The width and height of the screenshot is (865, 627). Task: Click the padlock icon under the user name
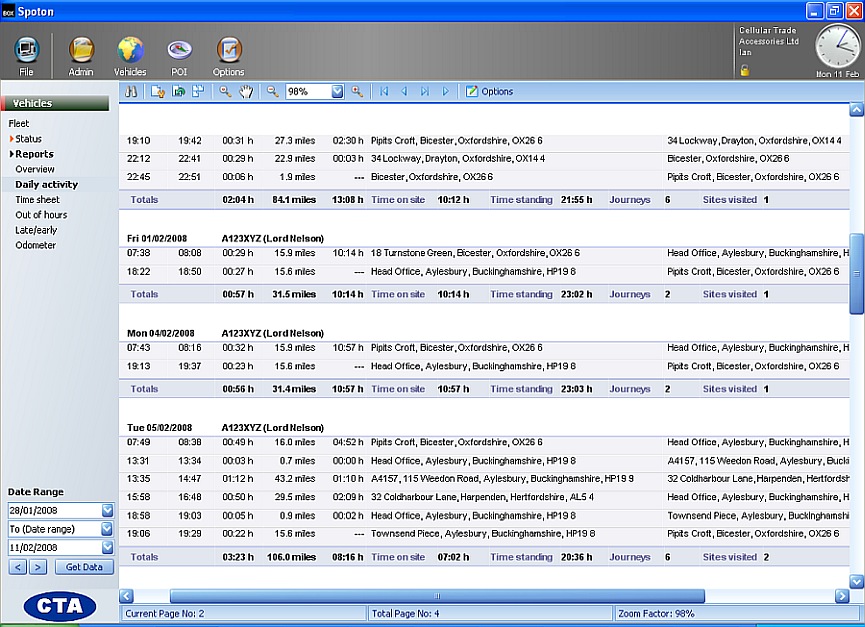pyautogui.click(x=744, y=70)
